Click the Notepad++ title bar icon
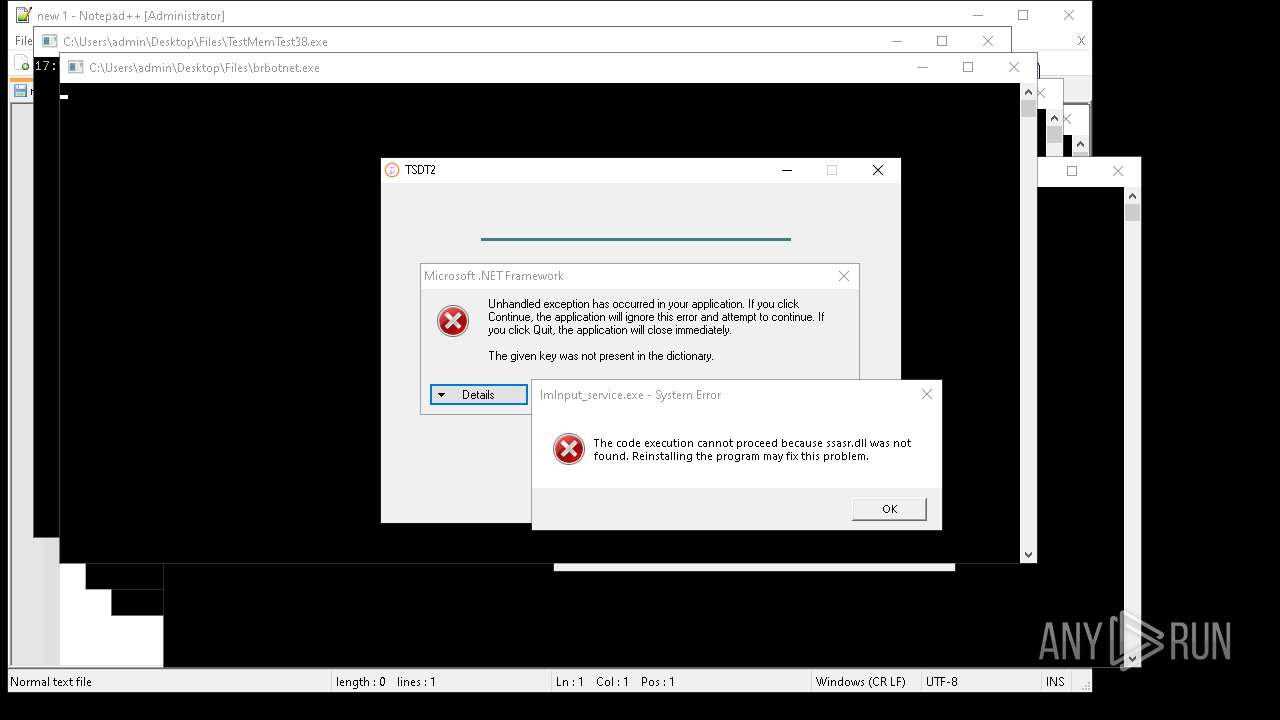This screenshot has width=1280, height=720. pyautogui.click(x=23, y=15)
